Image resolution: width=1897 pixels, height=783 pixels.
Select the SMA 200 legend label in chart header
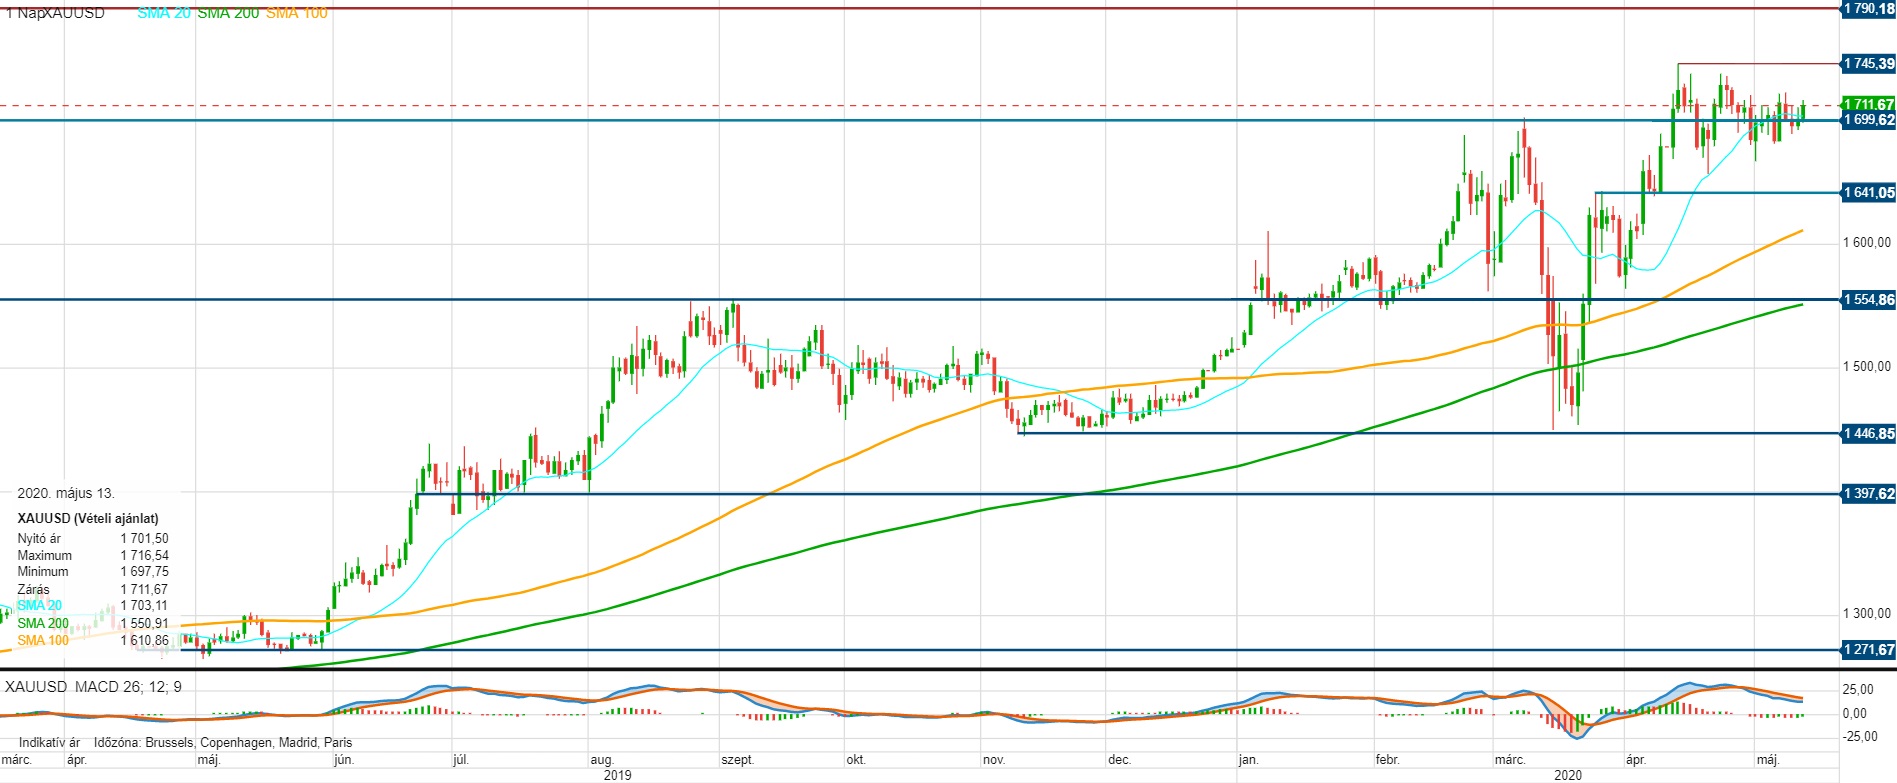coord(228,13)
